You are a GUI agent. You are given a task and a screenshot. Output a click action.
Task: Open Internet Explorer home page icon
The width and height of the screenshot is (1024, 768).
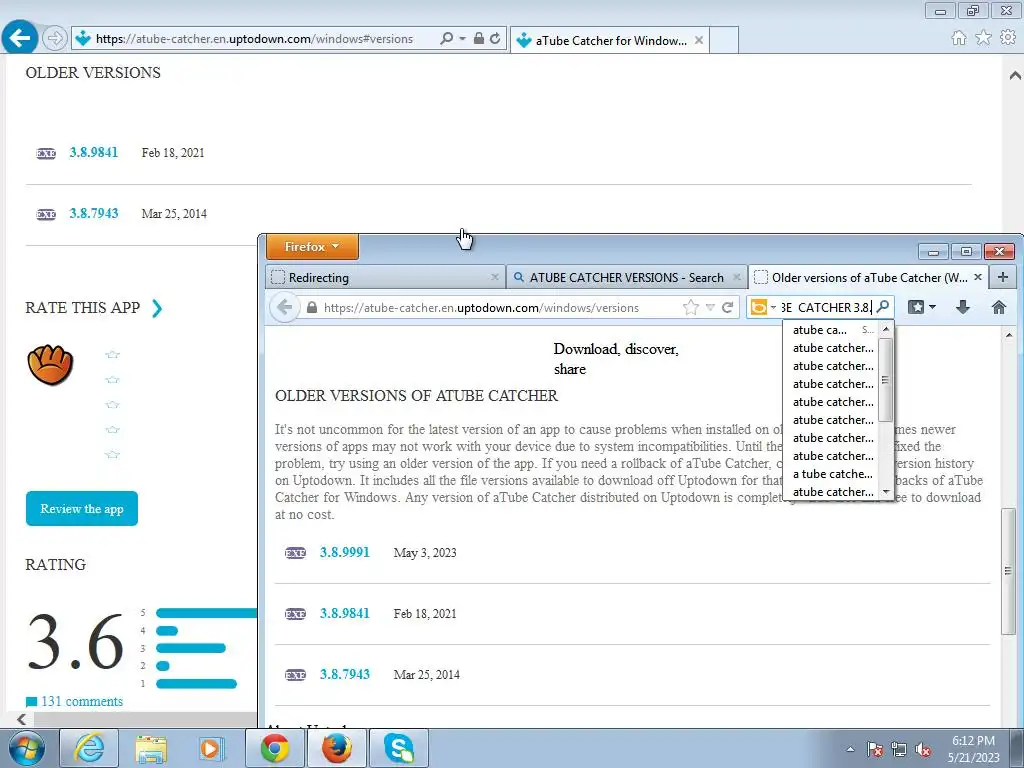[959, 38]
